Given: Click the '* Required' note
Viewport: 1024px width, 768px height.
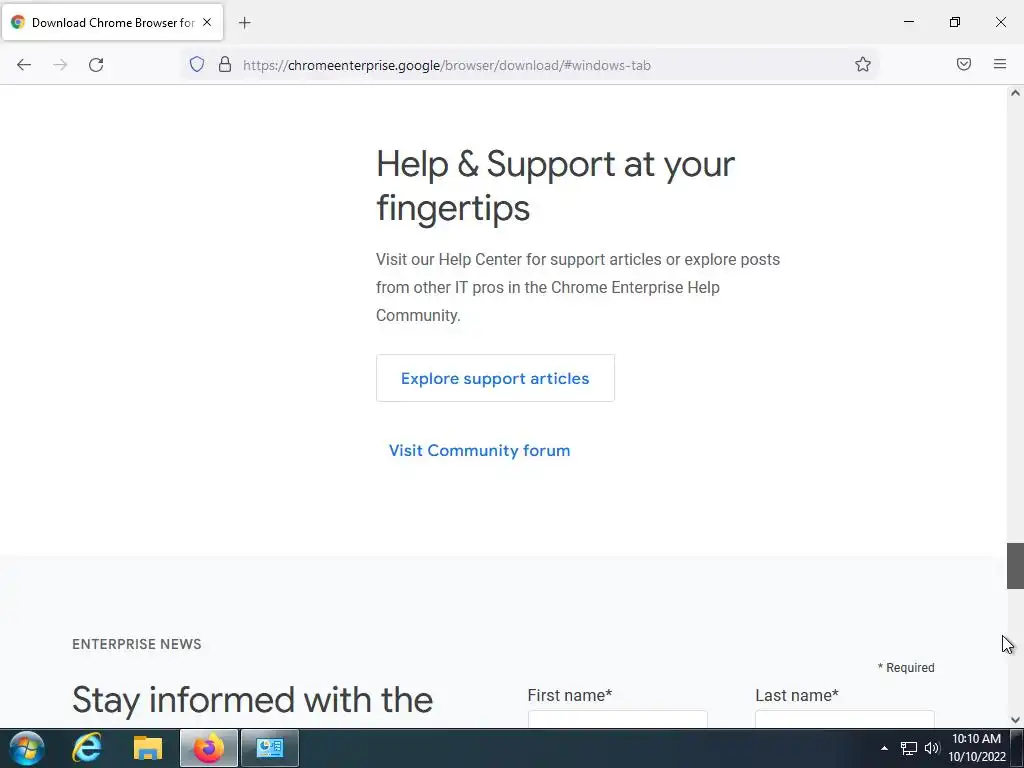Looking at the screenshot, I should pos(906,667).
